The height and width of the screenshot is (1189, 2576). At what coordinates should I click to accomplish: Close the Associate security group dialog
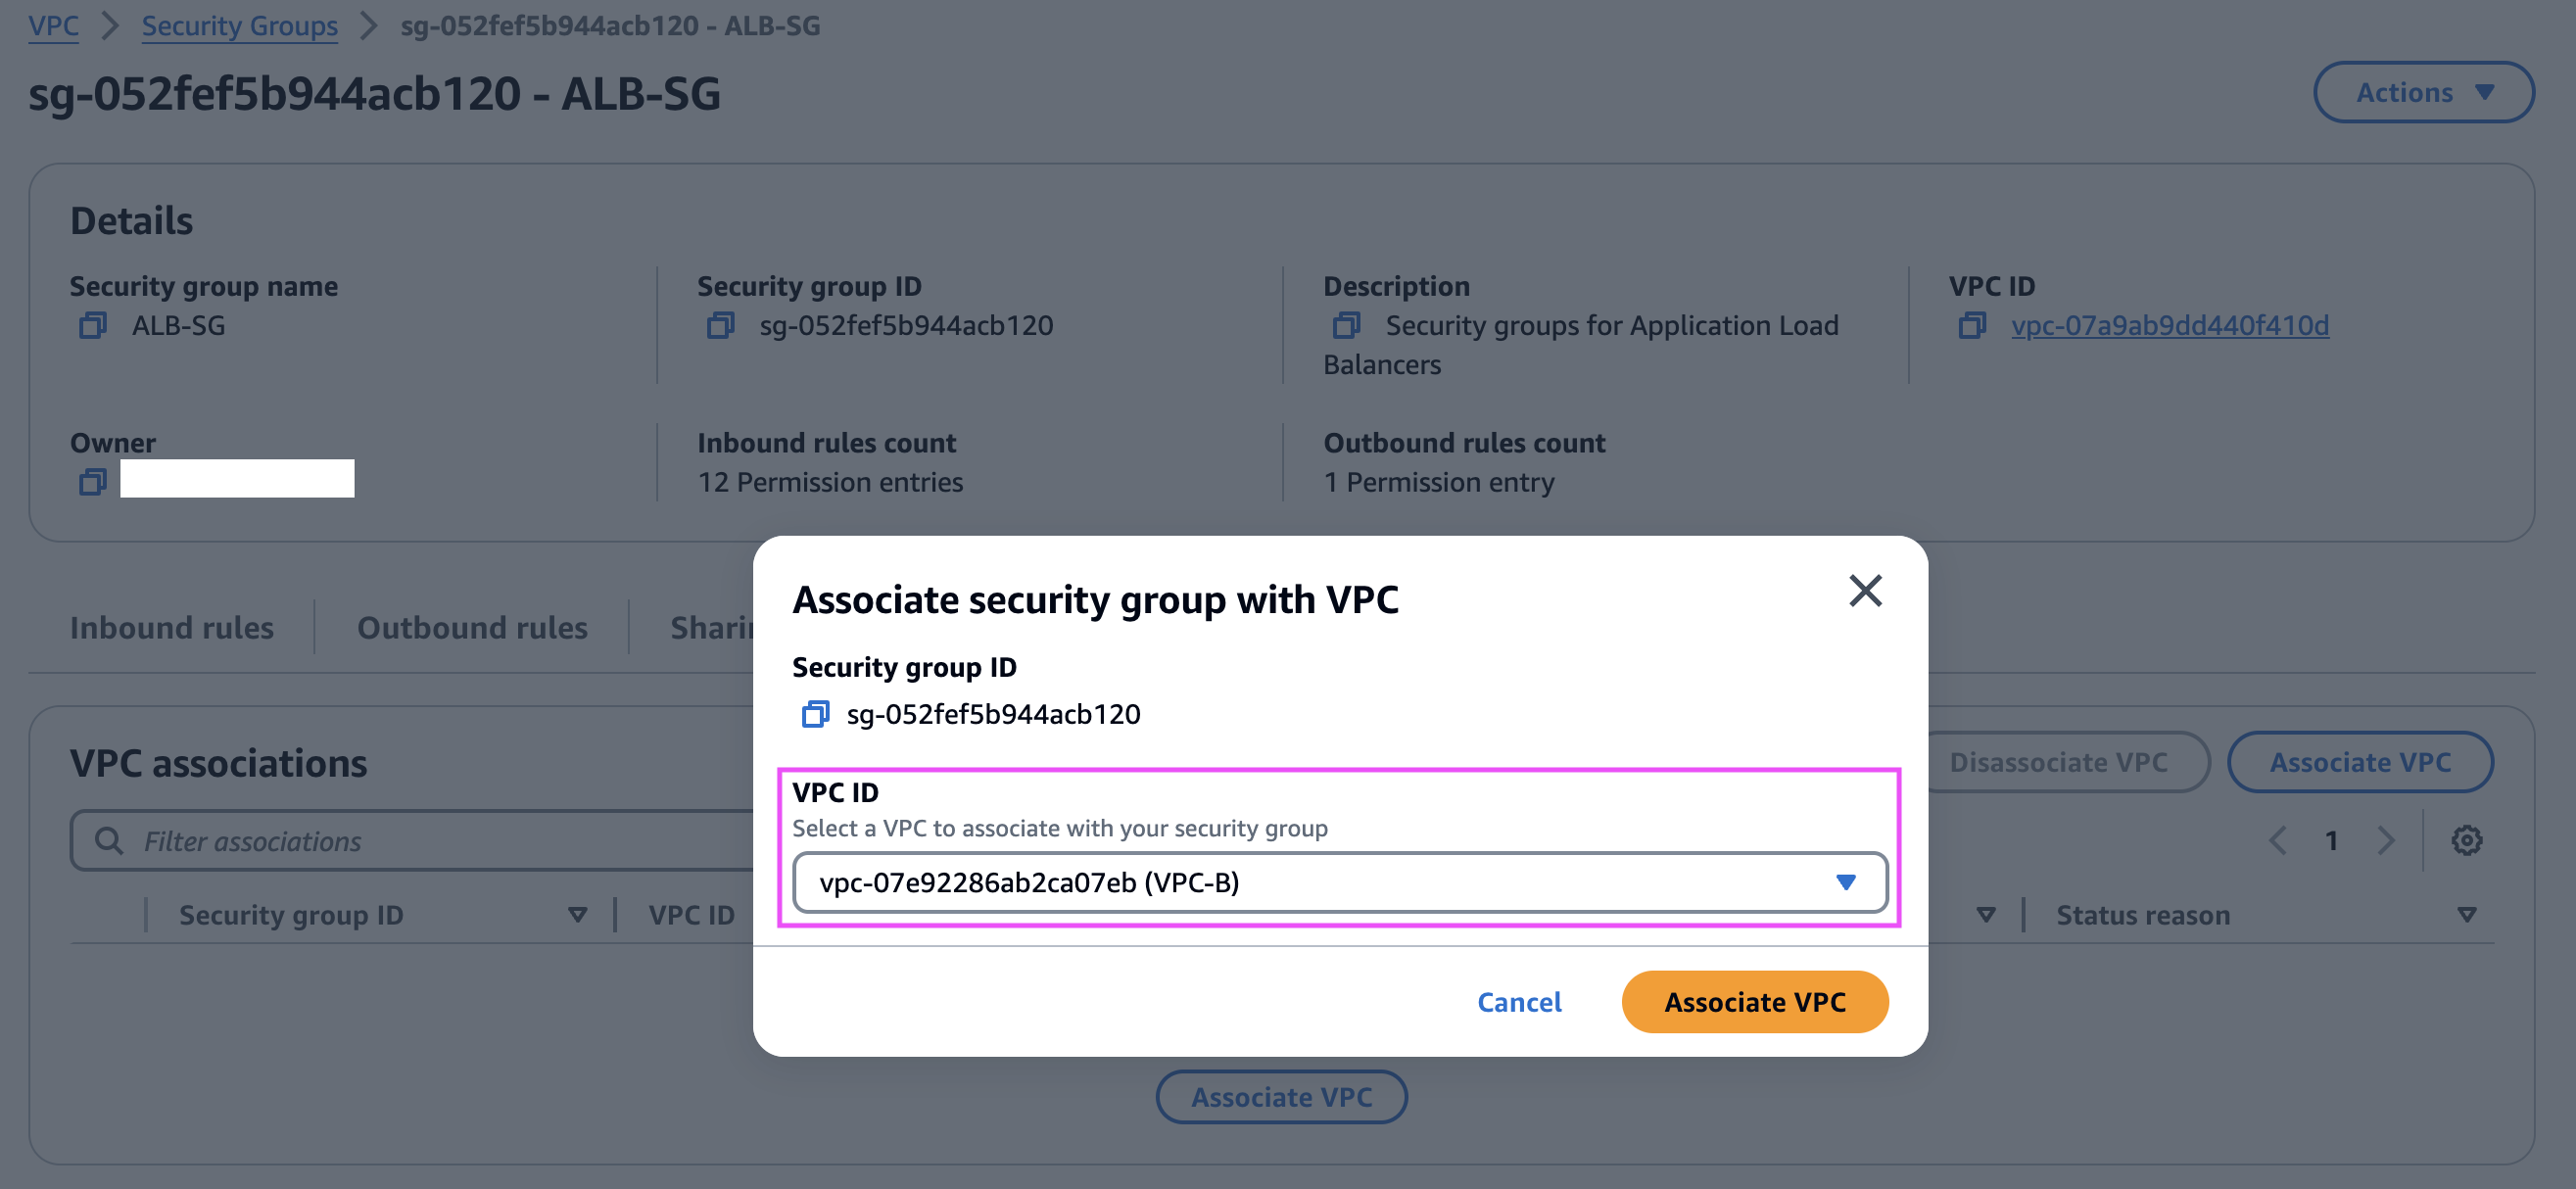1865,591
